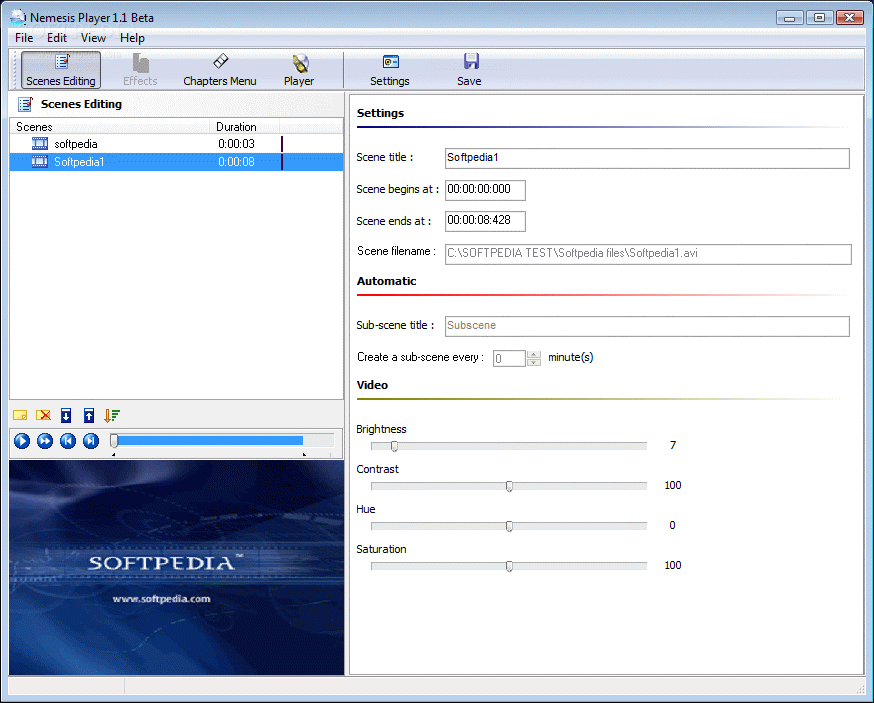Open the Help menu
The image size is (874, 703).
132,38
